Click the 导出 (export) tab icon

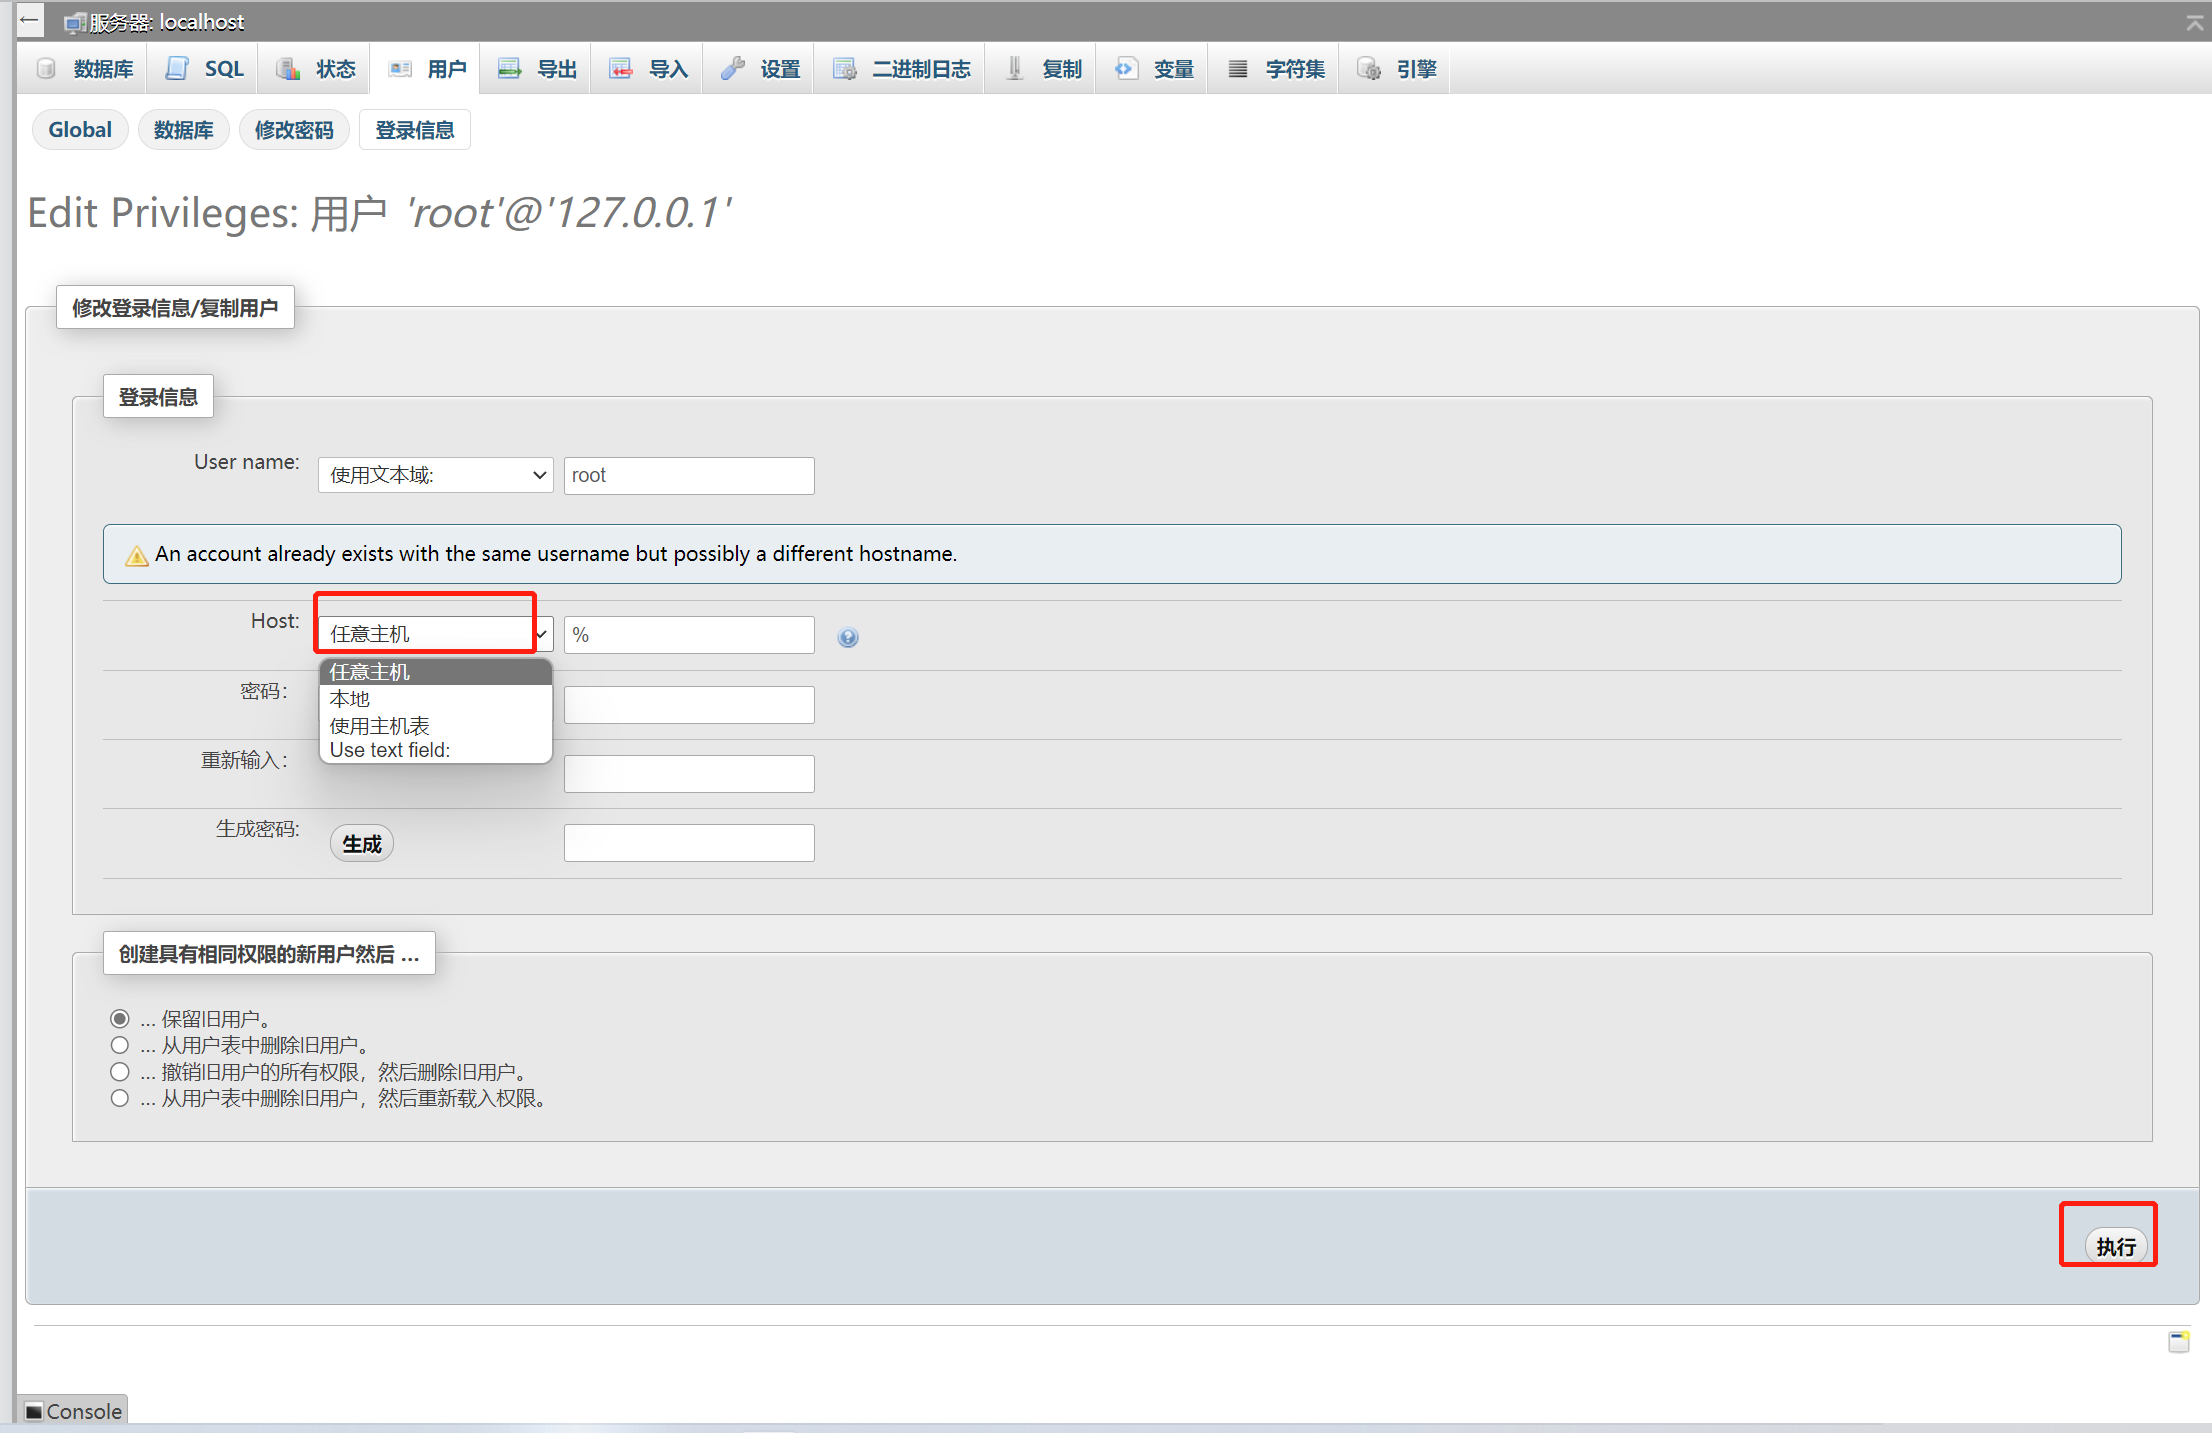510,69
